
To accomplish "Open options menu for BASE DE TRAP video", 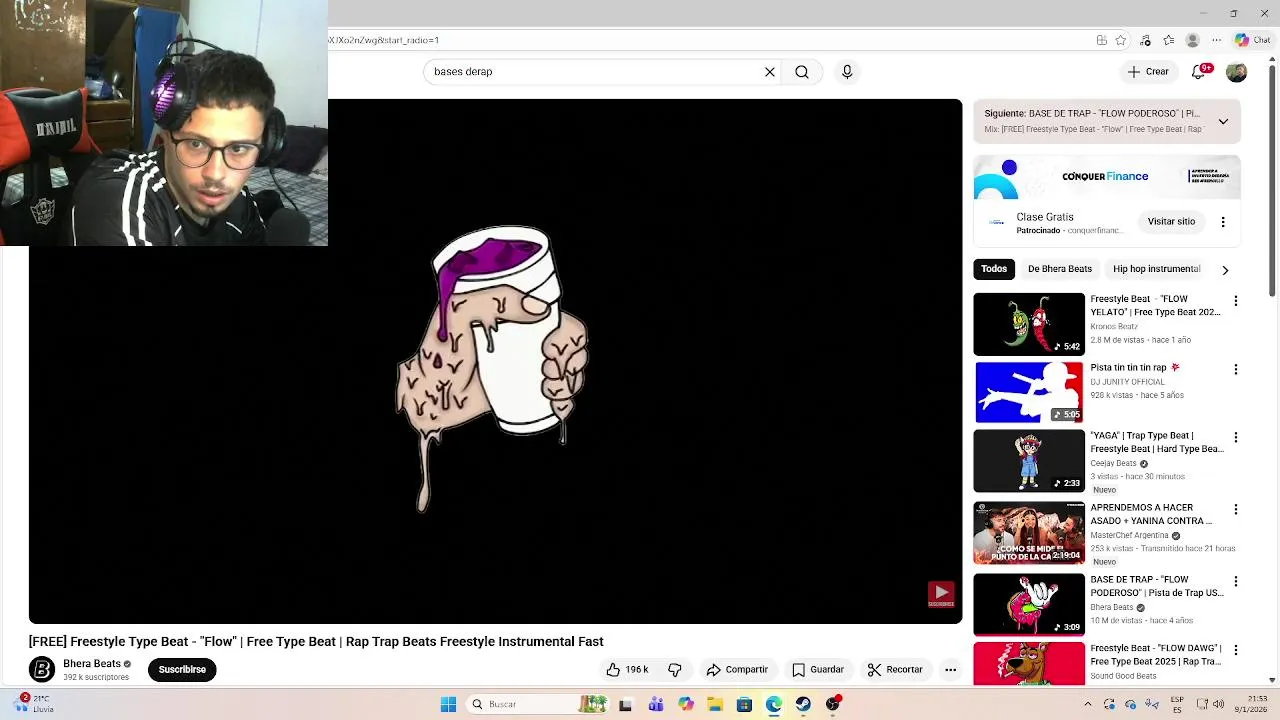I will click(x=1236, y=581).
